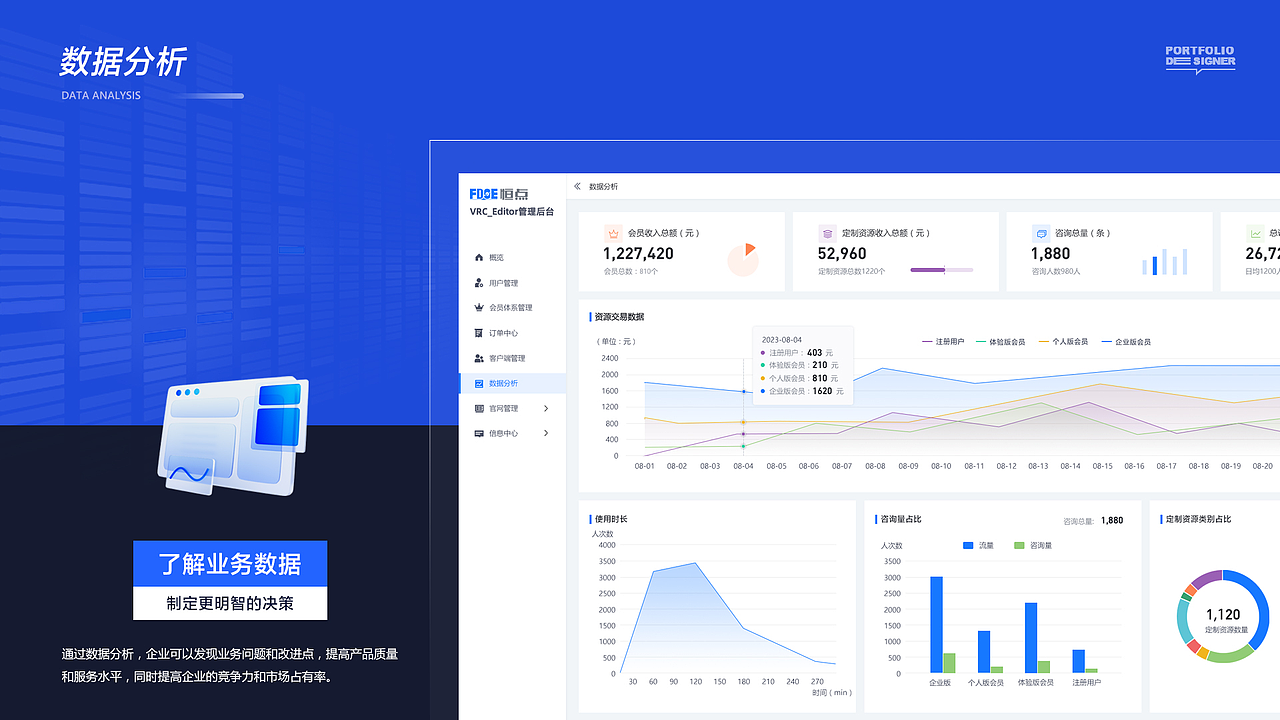Click orange crown icon on 会员收入总额 card
The height and width of the screenshot is (720, 1280).
click(x=613, y=233)
